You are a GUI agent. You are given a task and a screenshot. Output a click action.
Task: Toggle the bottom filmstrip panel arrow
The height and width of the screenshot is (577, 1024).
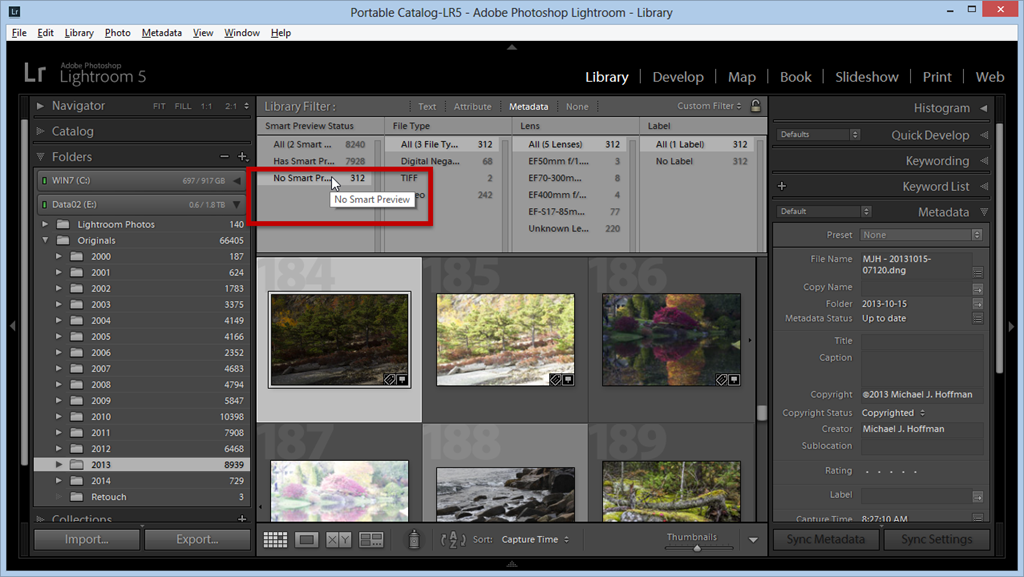tap(512, 563)
